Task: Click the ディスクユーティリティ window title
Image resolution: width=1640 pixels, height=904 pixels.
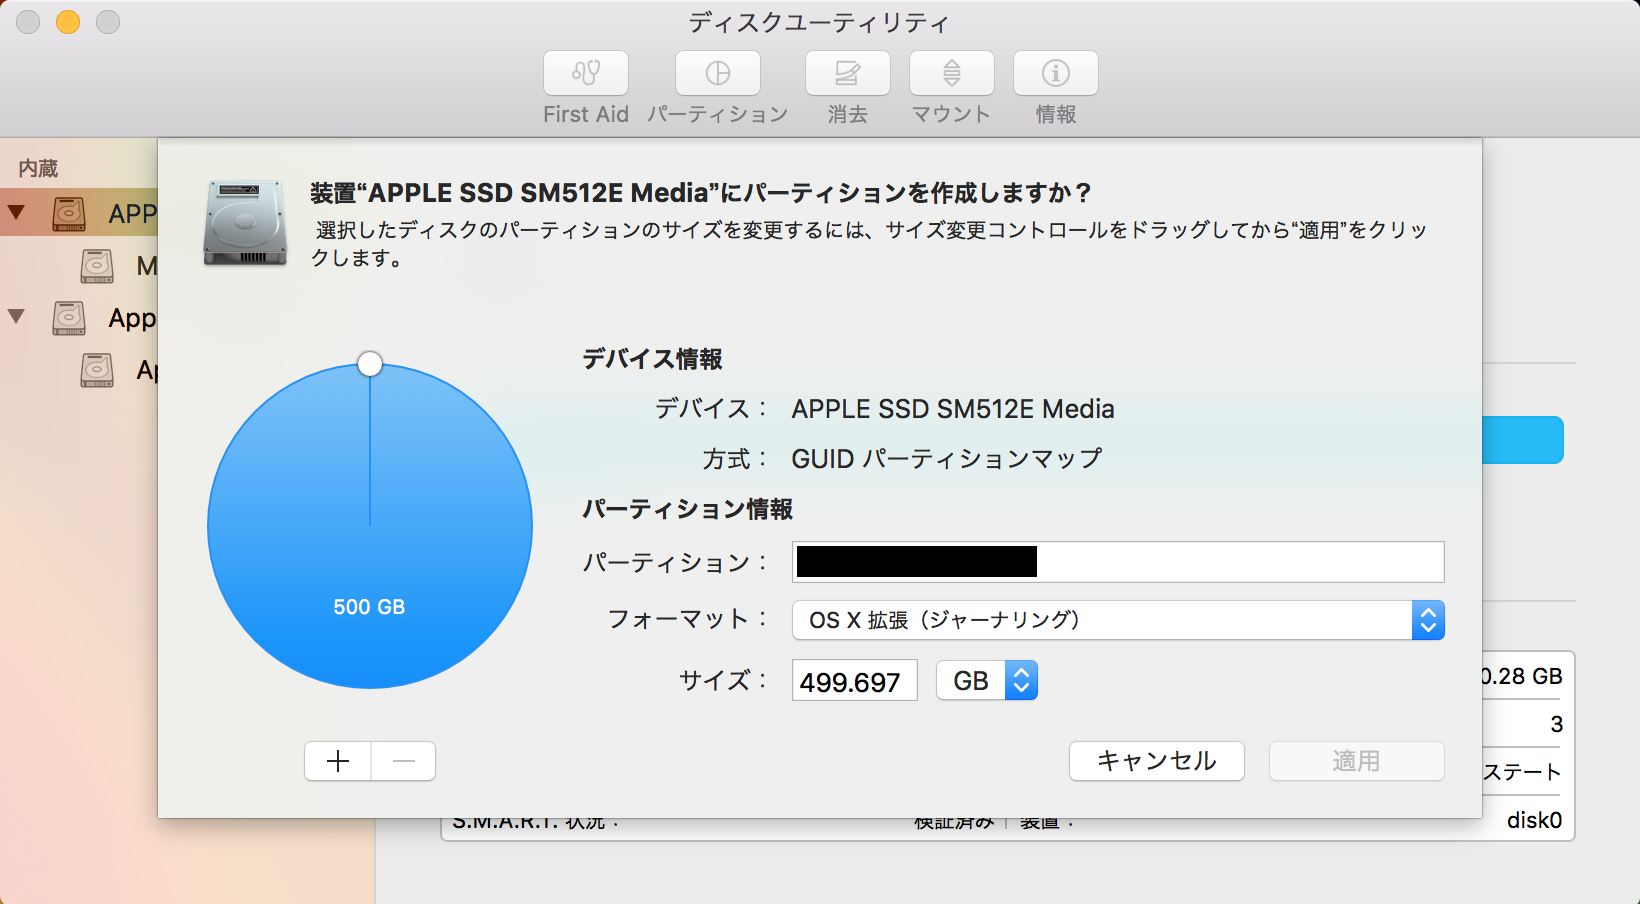Action: pyautogui.click(x=819, y=22)
